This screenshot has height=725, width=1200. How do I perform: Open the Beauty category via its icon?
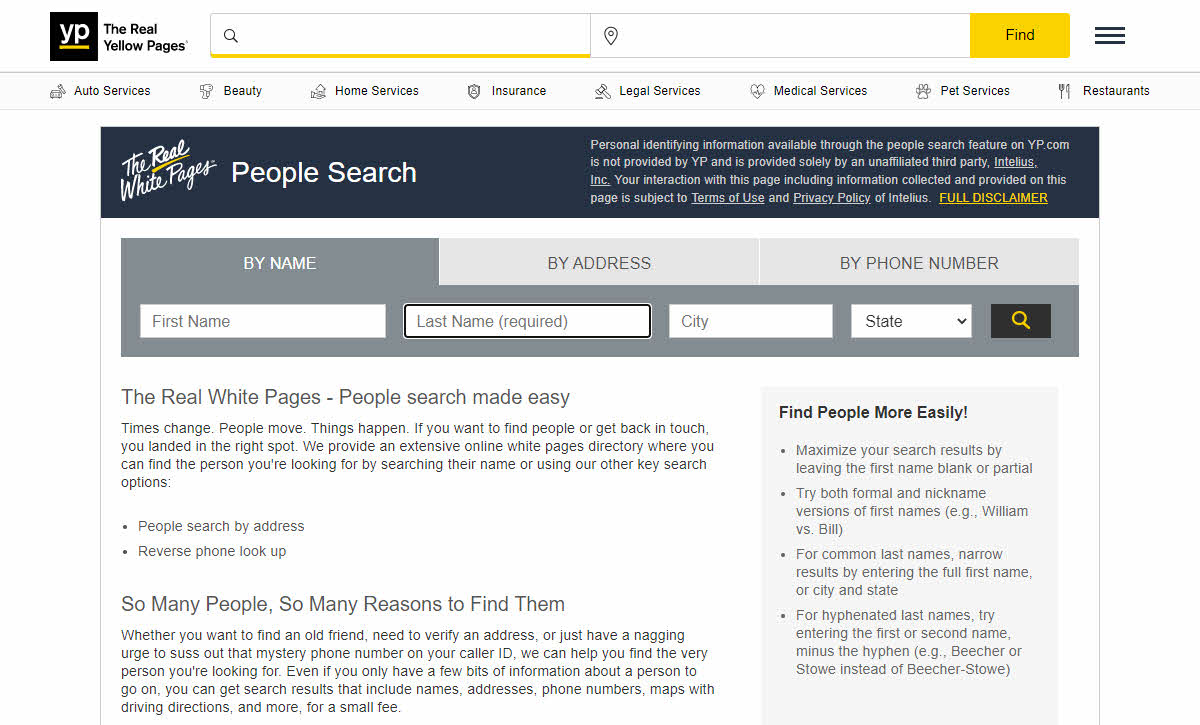click(206, 90)
